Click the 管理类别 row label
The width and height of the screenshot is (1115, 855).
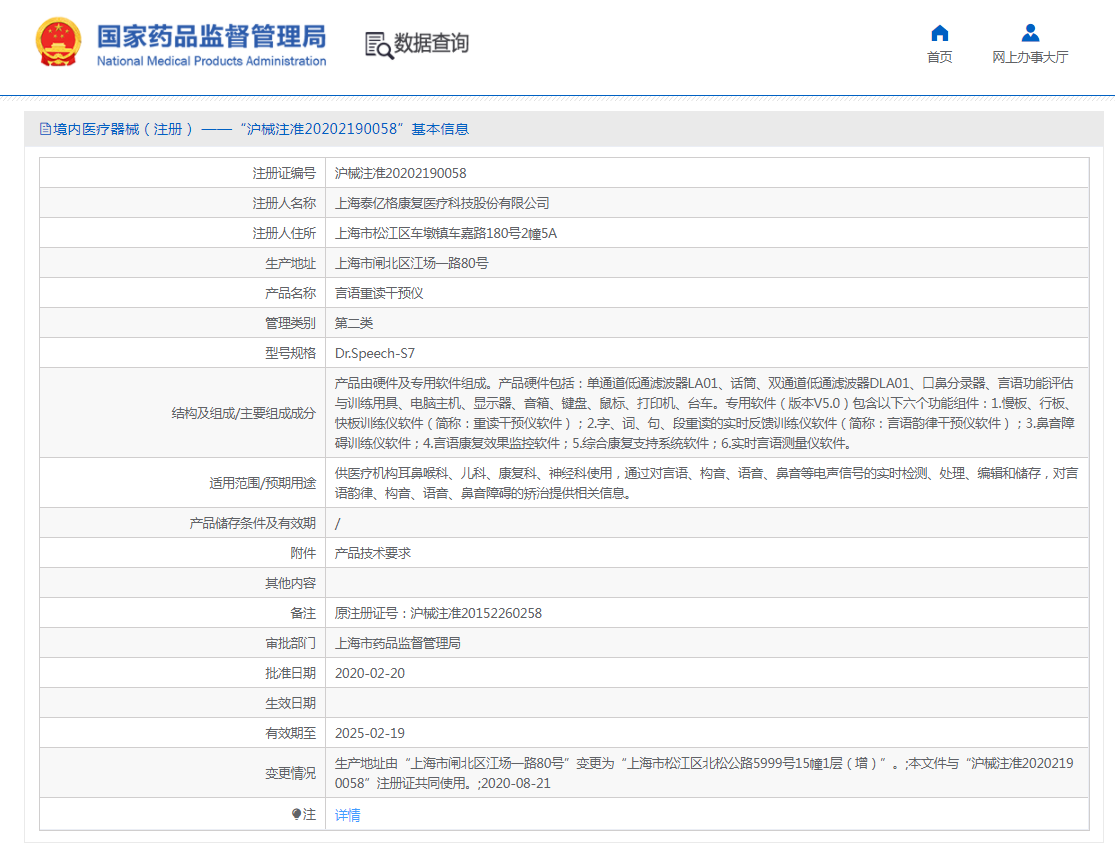pos(290,323)
